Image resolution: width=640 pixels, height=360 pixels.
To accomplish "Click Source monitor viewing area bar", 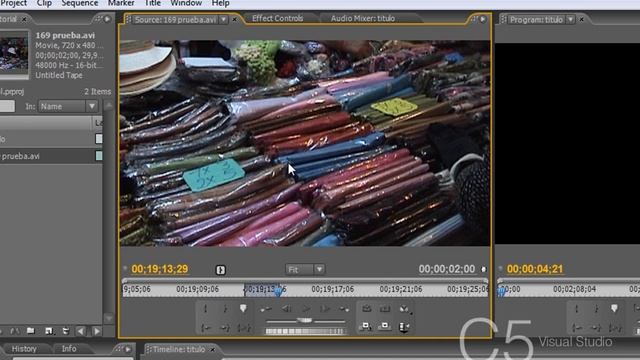I will click(x=305, y=281).
